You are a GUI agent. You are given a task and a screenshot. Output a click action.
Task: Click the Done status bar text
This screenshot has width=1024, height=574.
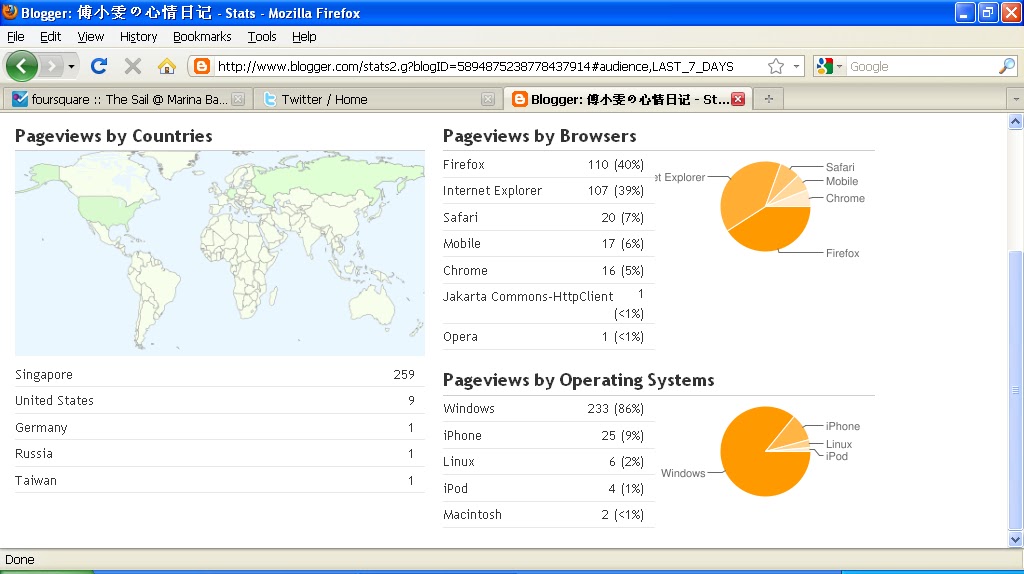(x=20, y=560)
